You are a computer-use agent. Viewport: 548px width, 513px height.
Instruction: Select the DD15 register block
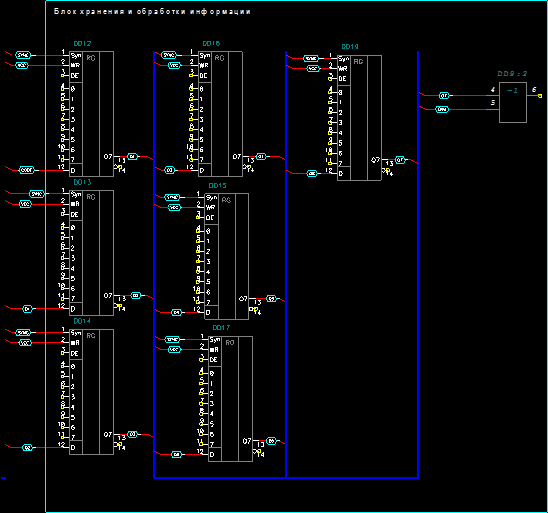[226, 256]
